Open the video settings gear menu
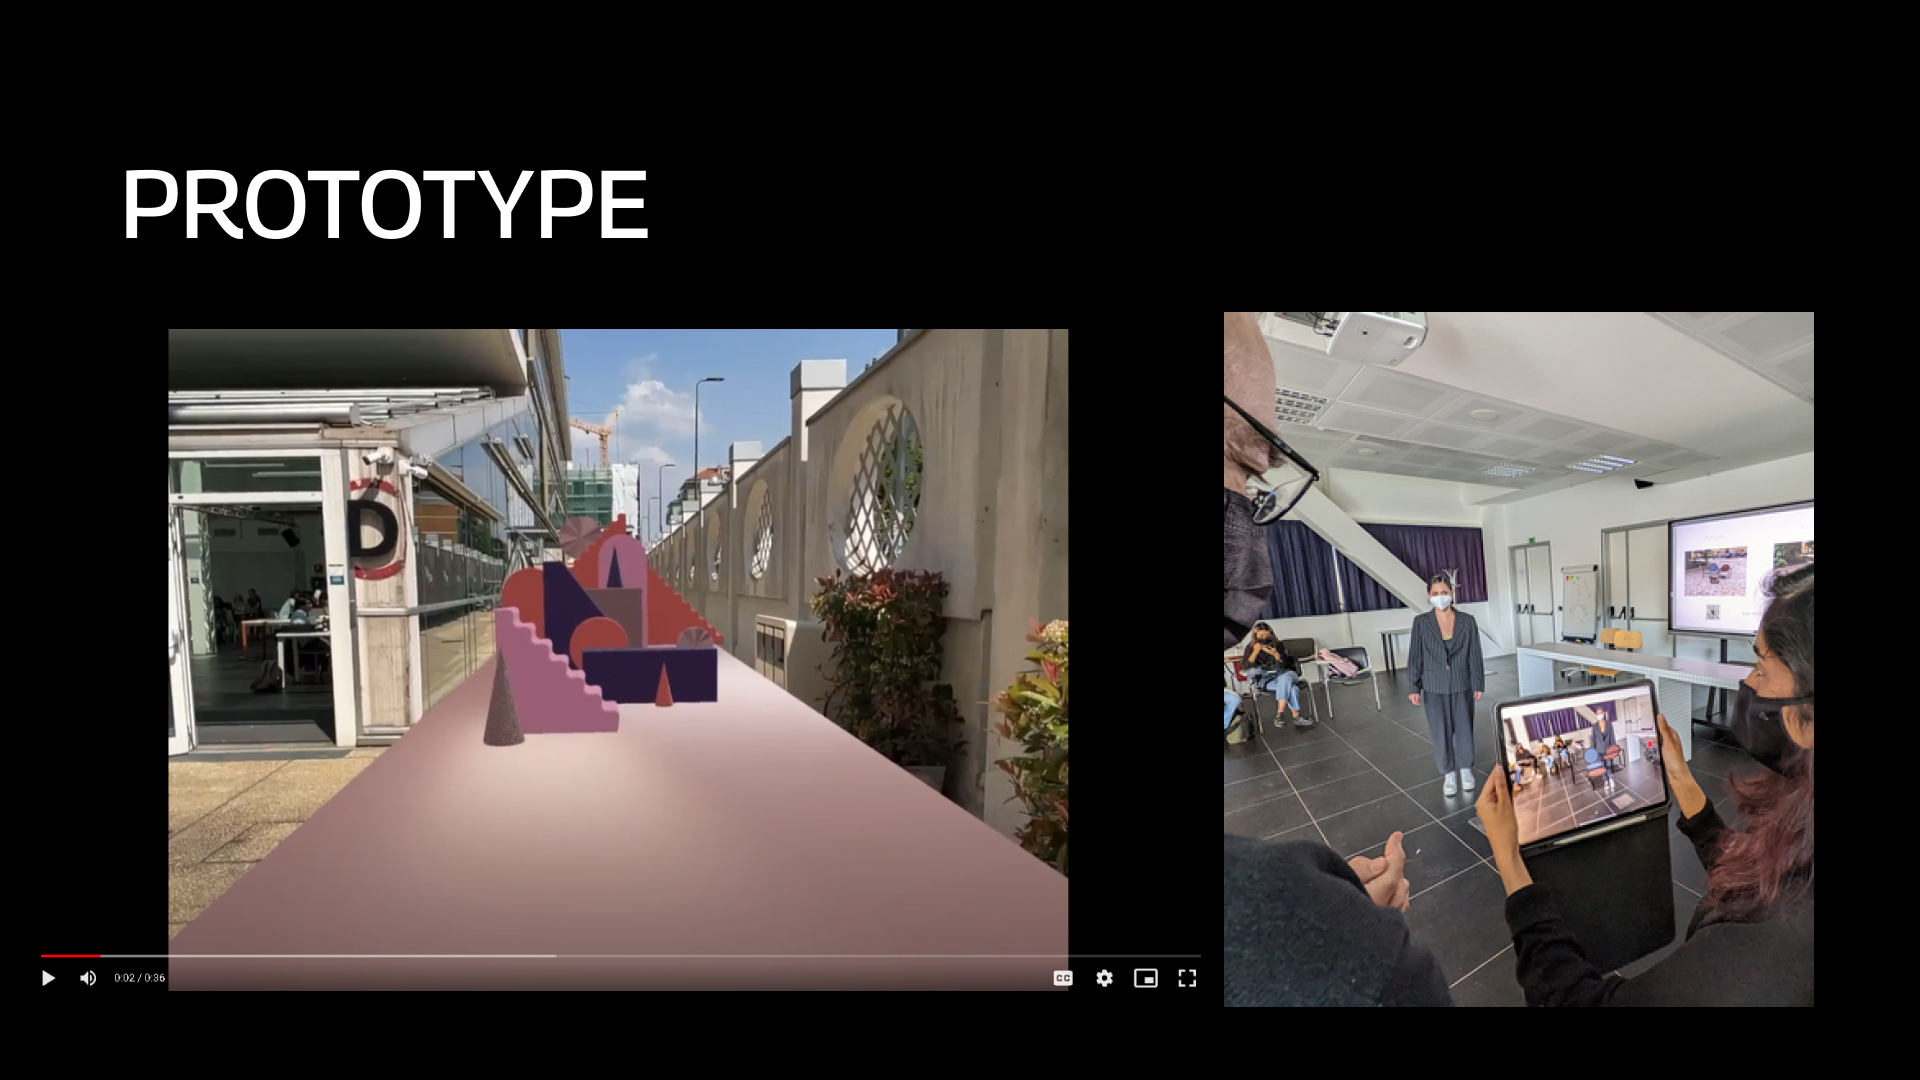 [1104, 978]
